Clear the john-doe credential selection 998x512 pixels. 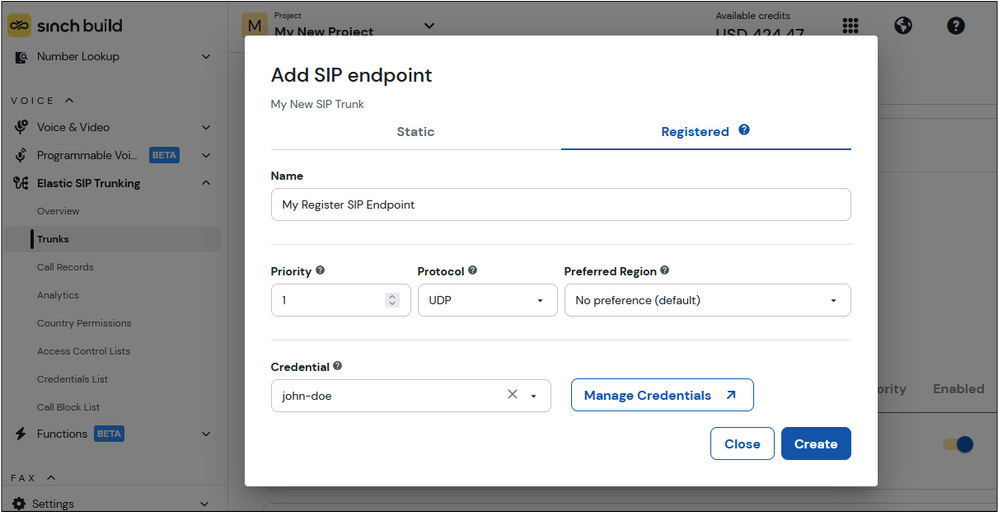(512, 394)
